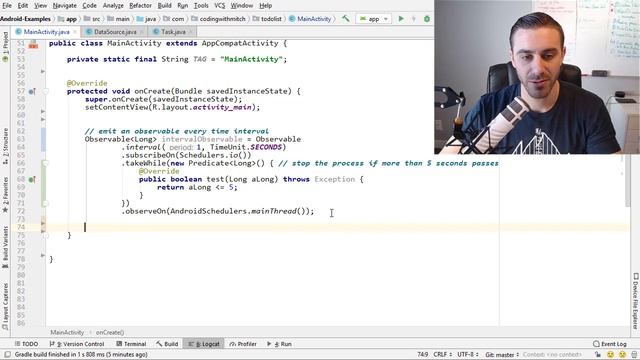Open the app run configuration dropdown
This screenshot has height=360, width=640.
[373, 19]
